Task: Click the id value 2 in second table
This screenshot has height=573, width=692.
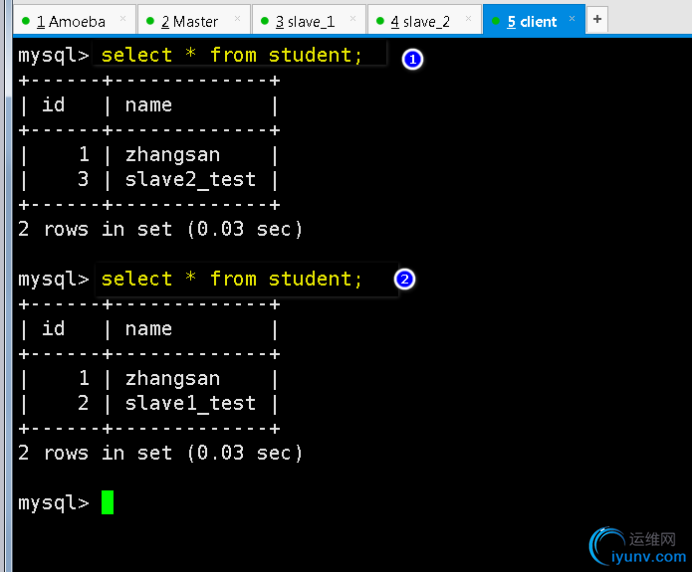Action: click(x=83, y=403)
